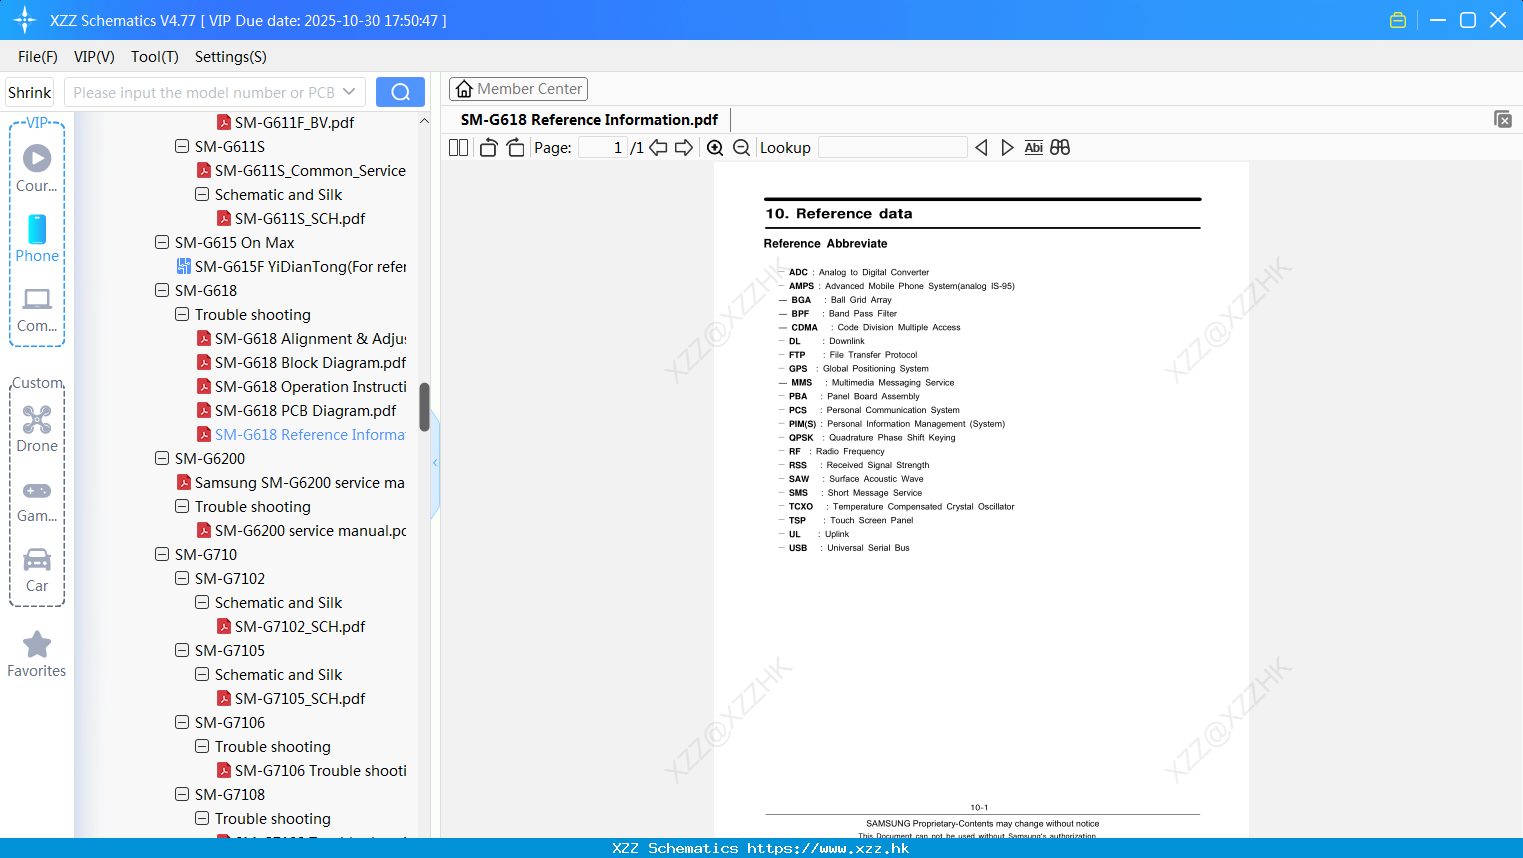Open the Member Center
Screen dimensions: 1523x858
tap(518, 89)
